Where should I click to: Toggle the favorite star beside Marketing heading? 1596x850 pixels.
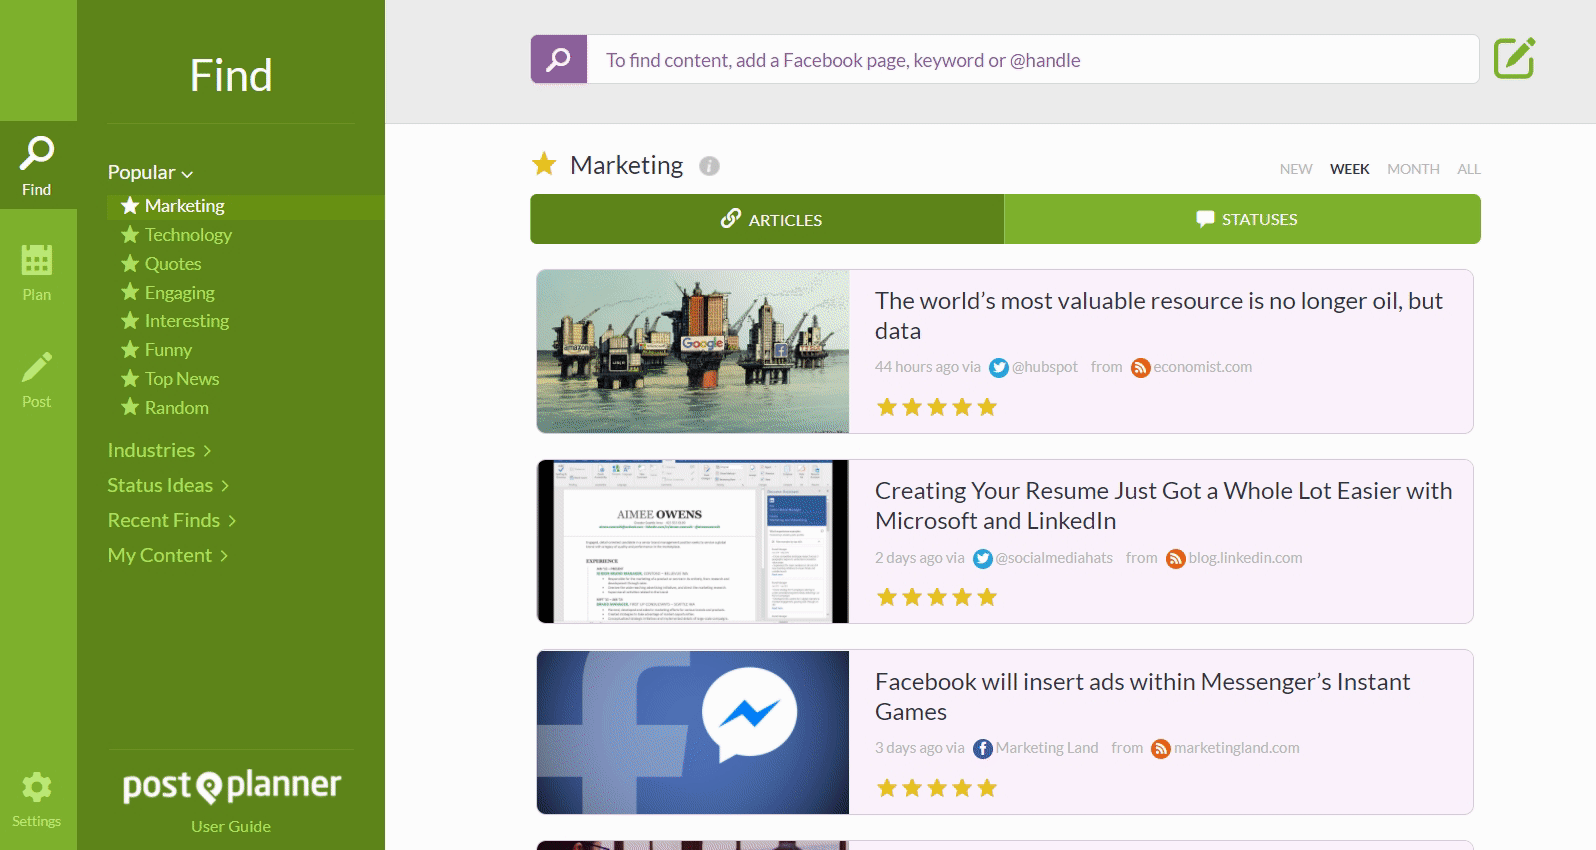coord(544,164)
